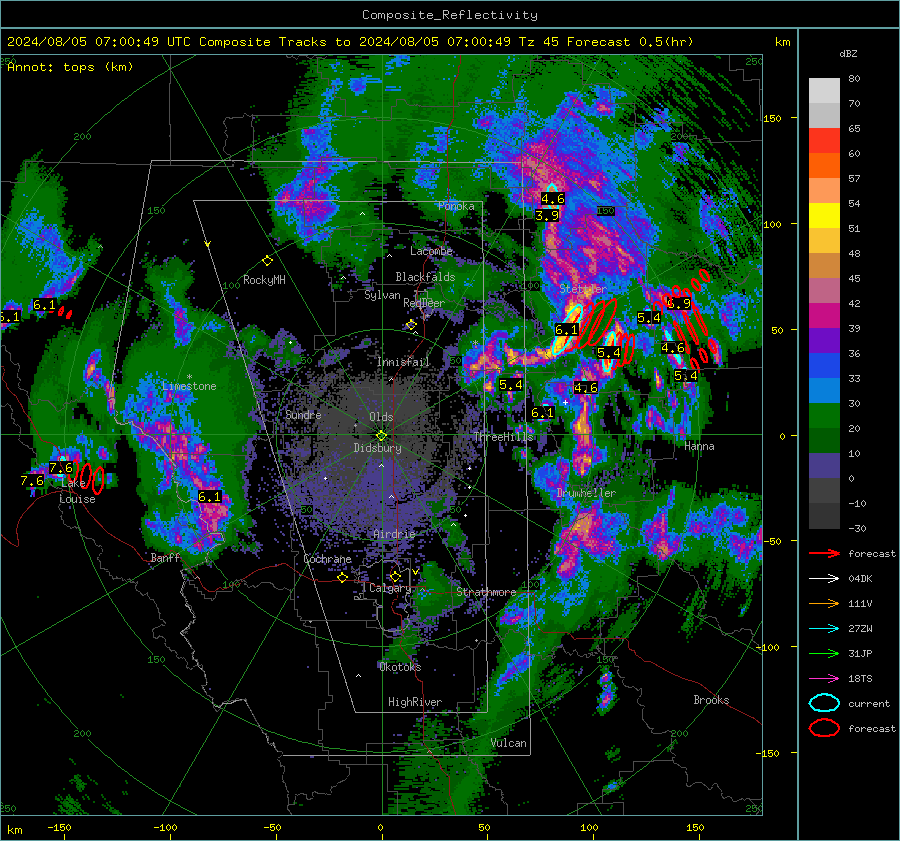Viewport: 900px width, 841px height.
Task: Click the Olds city label
Action: point(381,417)
